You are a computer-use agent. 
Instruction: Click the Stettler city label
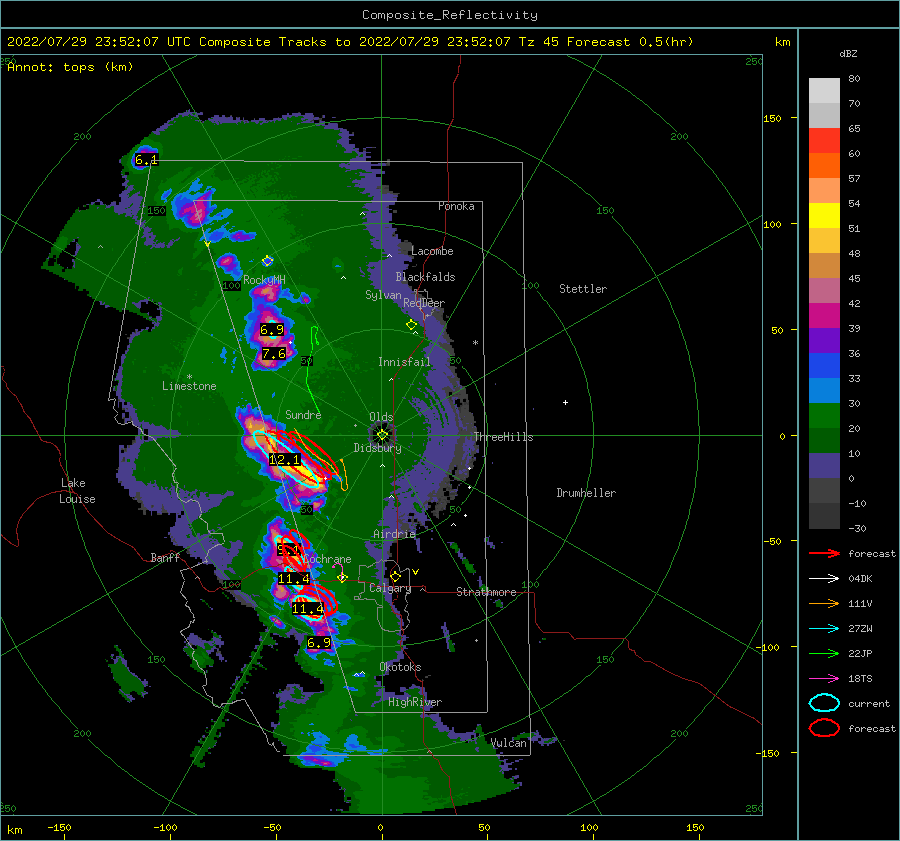coord(583,289)
